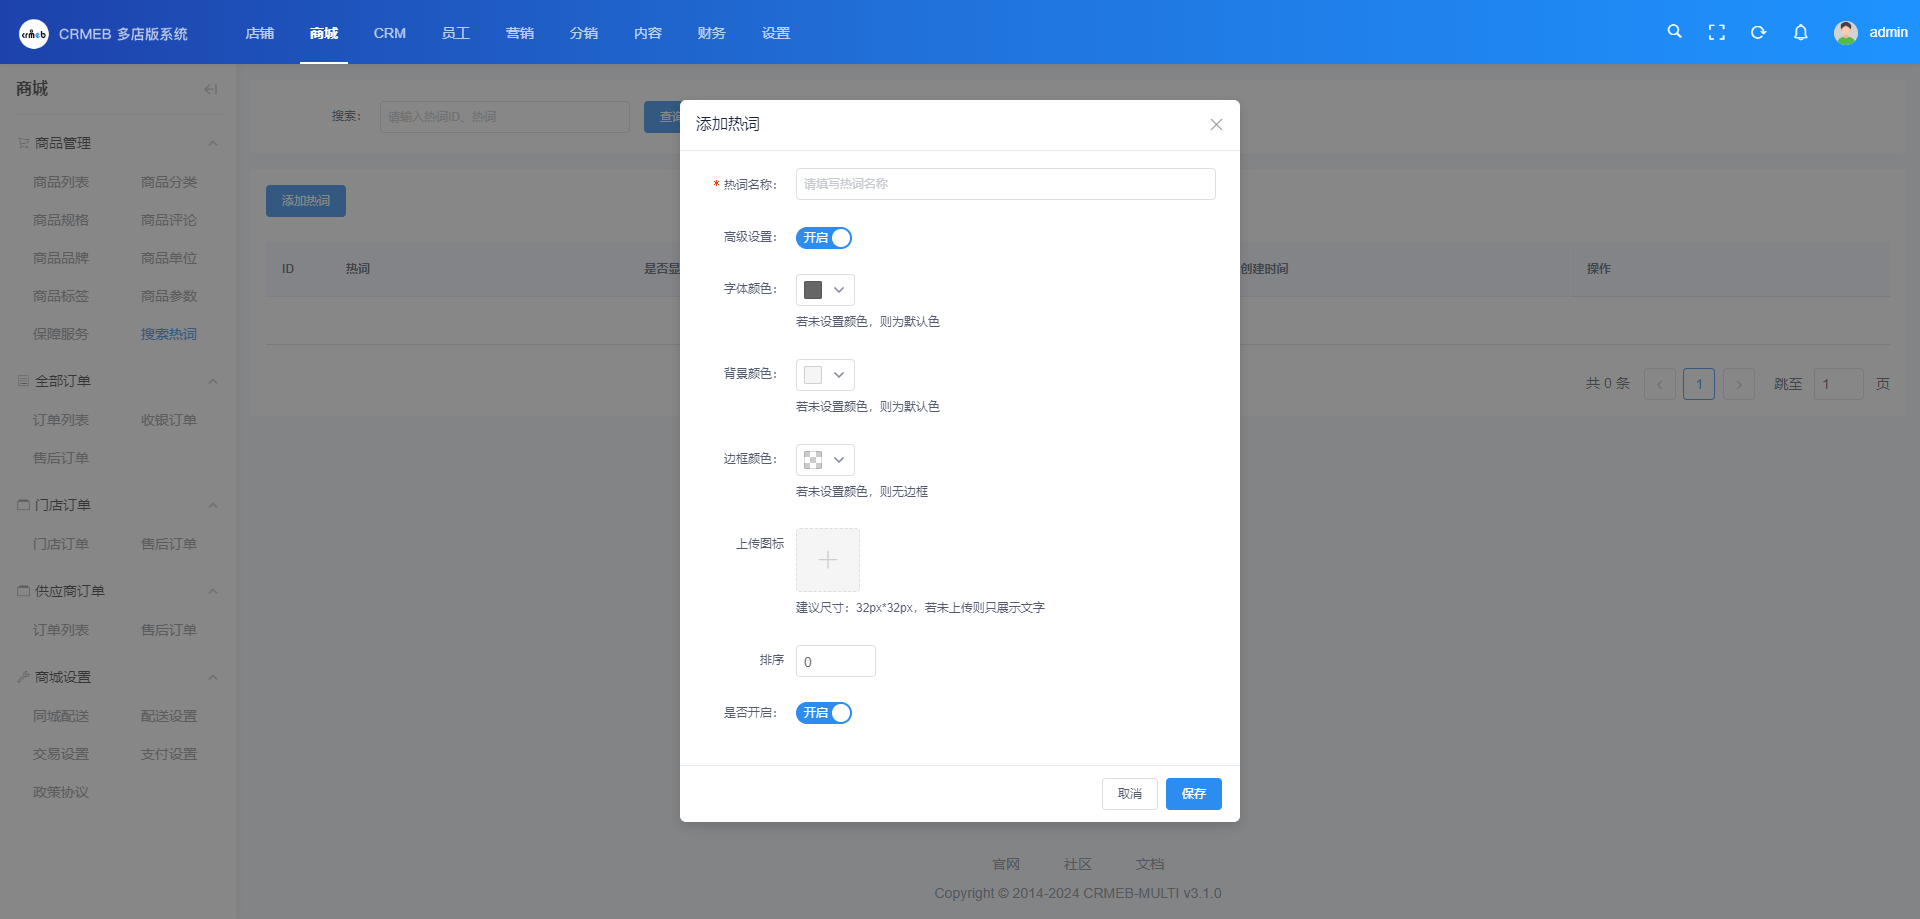Click the admin avatar icon
Viewport: 1920px width, 919px height.
[x=1845, y=33]
